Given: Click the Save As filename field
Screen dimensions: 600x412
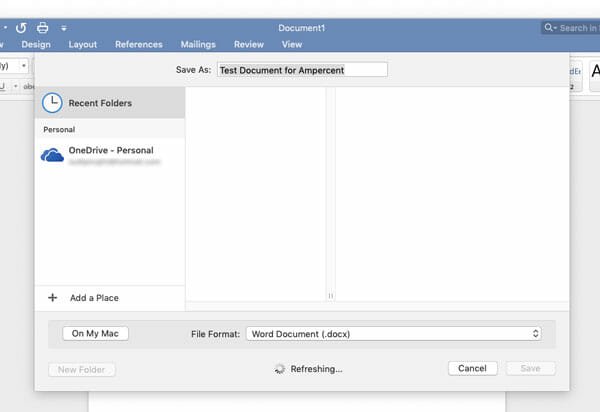Looking at the screenshot, I should coord(302,70).
